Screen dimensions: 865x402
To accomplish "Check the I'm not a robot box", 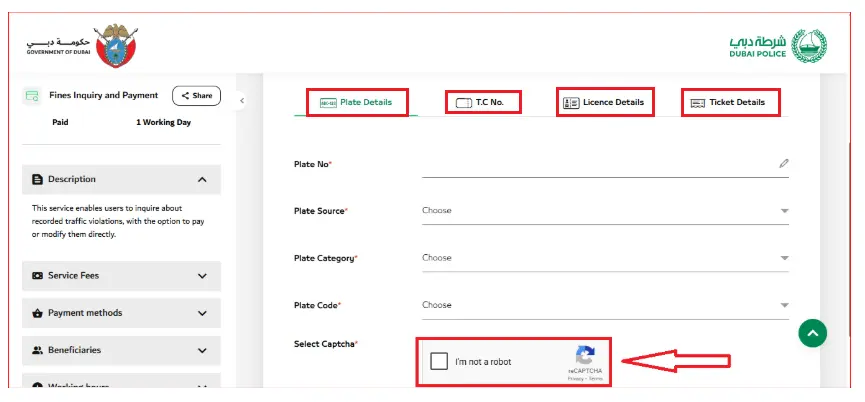I will tap(439, 362).
